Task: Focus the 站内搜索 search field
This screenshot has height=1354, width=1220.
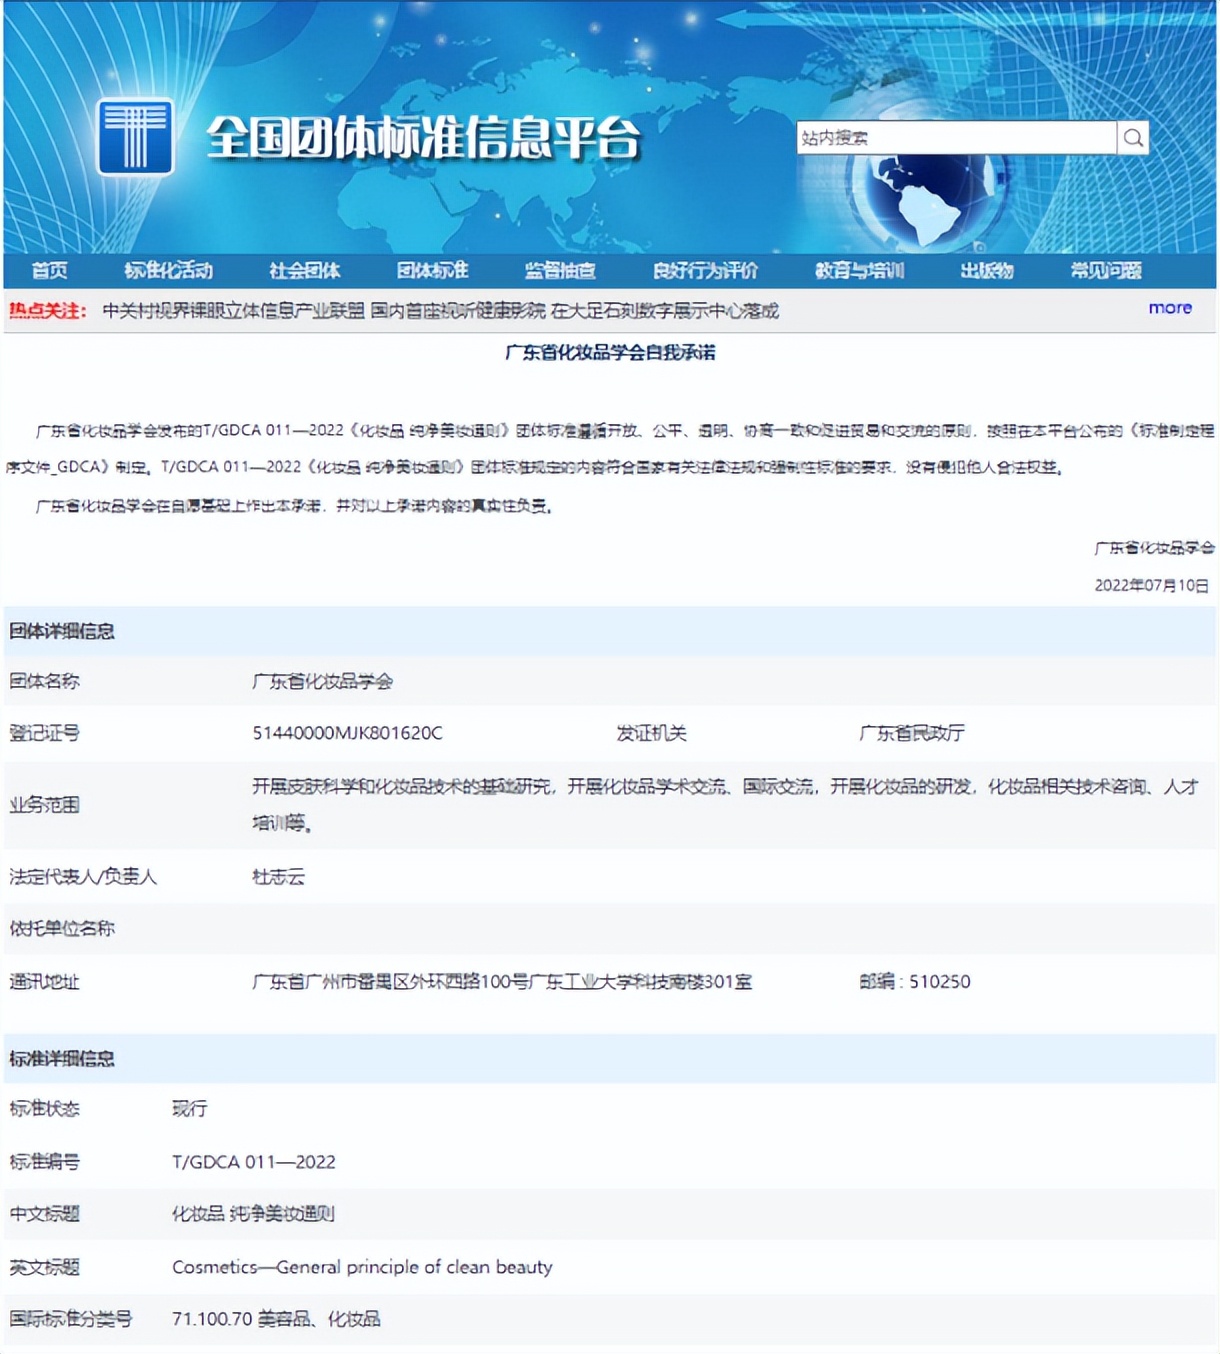Action: tap(957, 138)
